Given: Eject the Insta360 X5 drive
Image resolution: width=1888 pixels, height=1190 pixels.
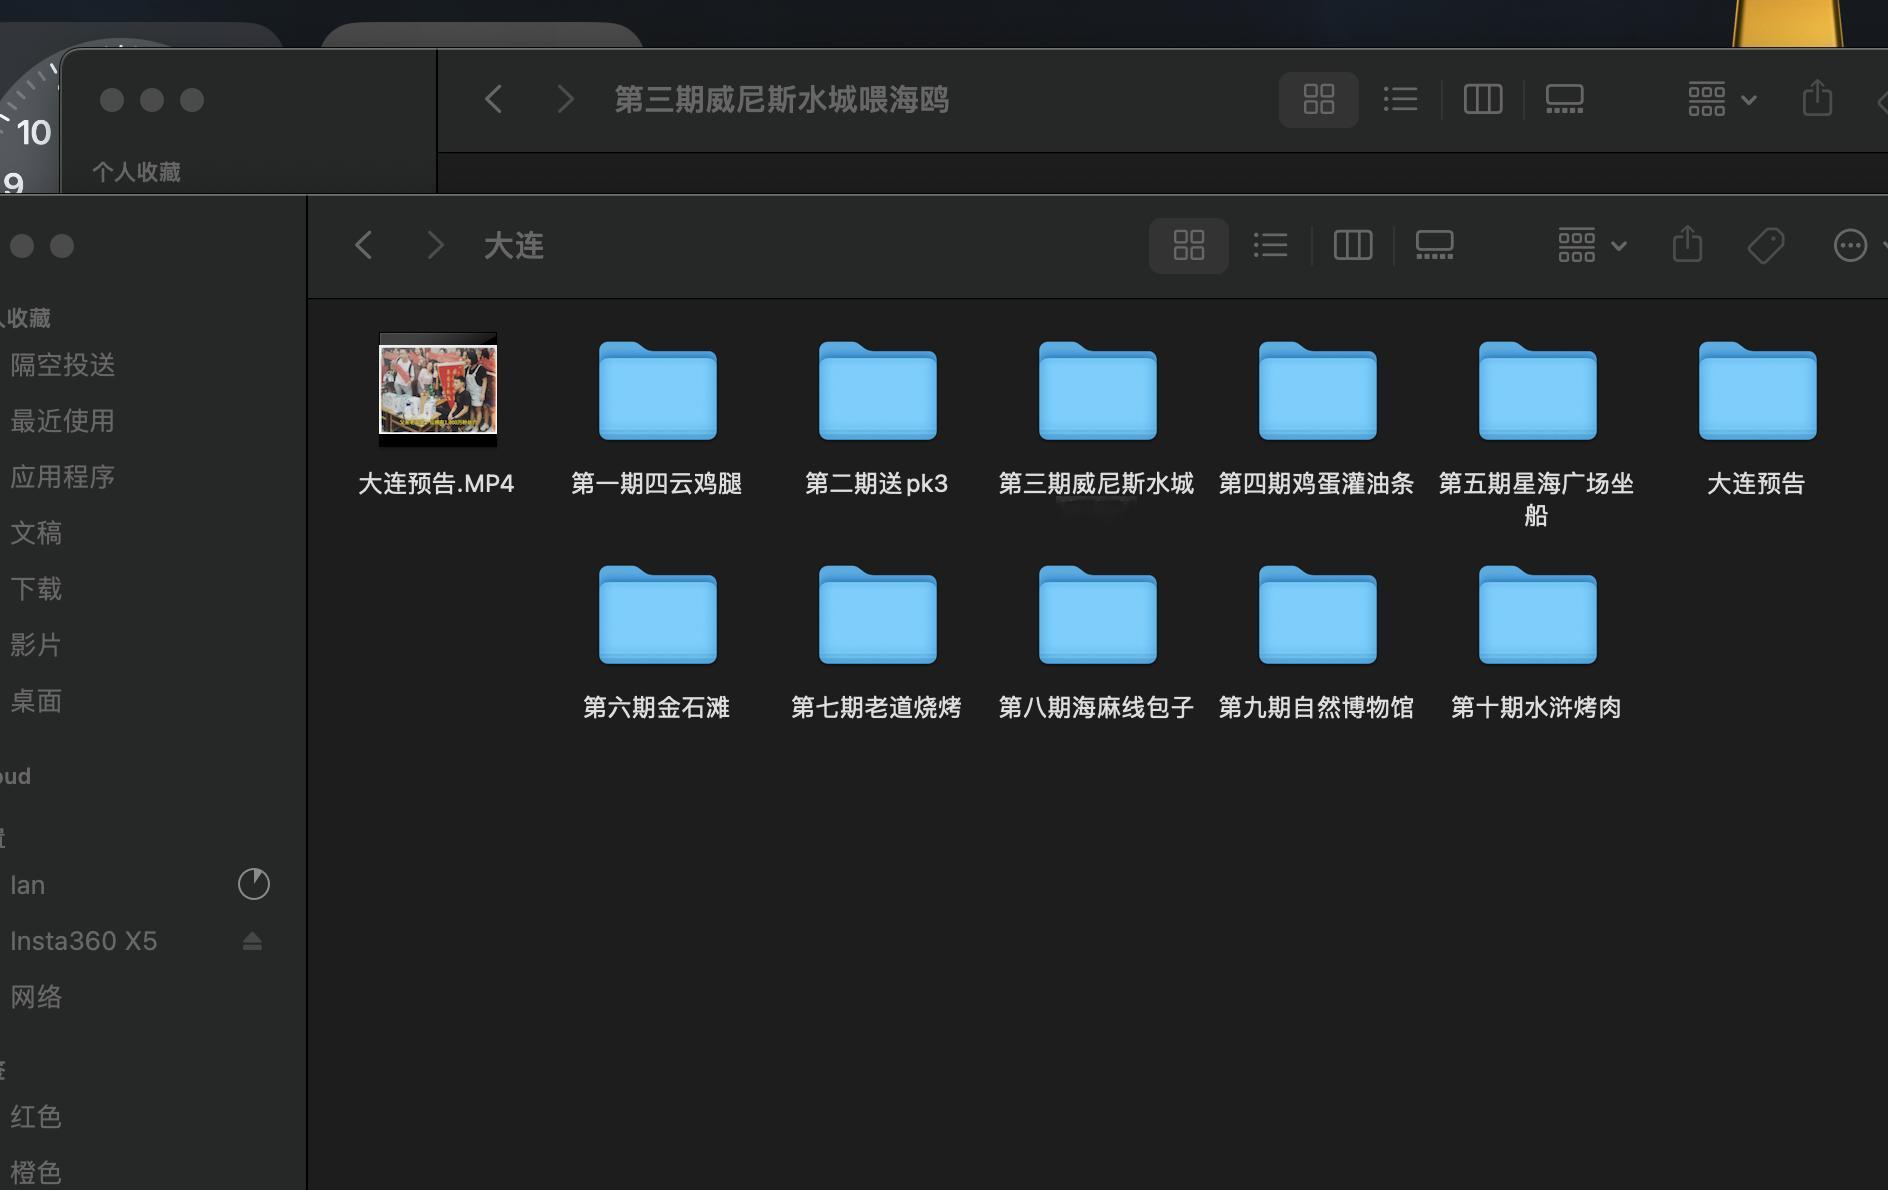Looking at the screenshot, I should click(252, 941).
